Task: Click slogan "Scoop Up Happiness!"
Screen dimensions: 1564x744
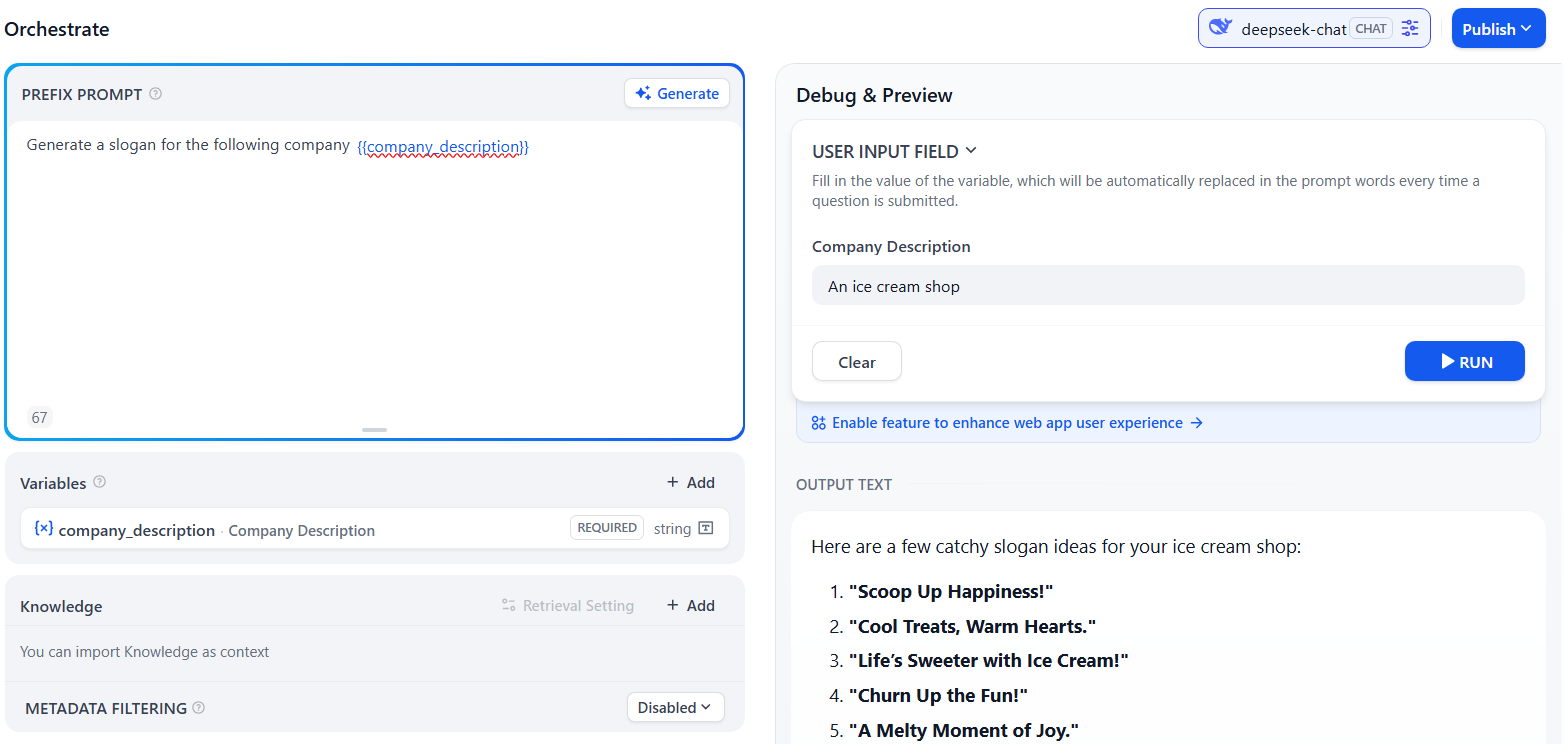Action: click(951, 592)
